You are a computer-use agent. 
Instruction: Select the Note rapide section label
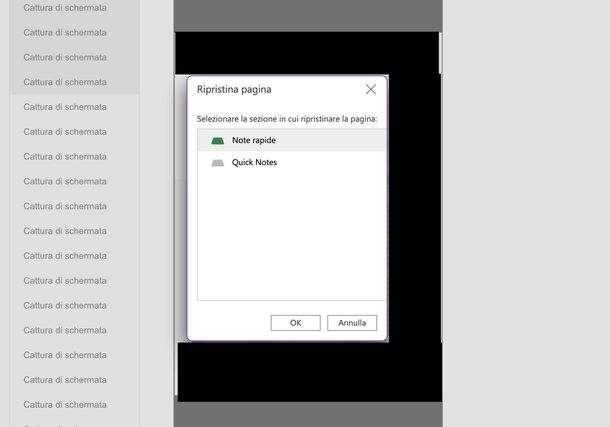(254, 140)
